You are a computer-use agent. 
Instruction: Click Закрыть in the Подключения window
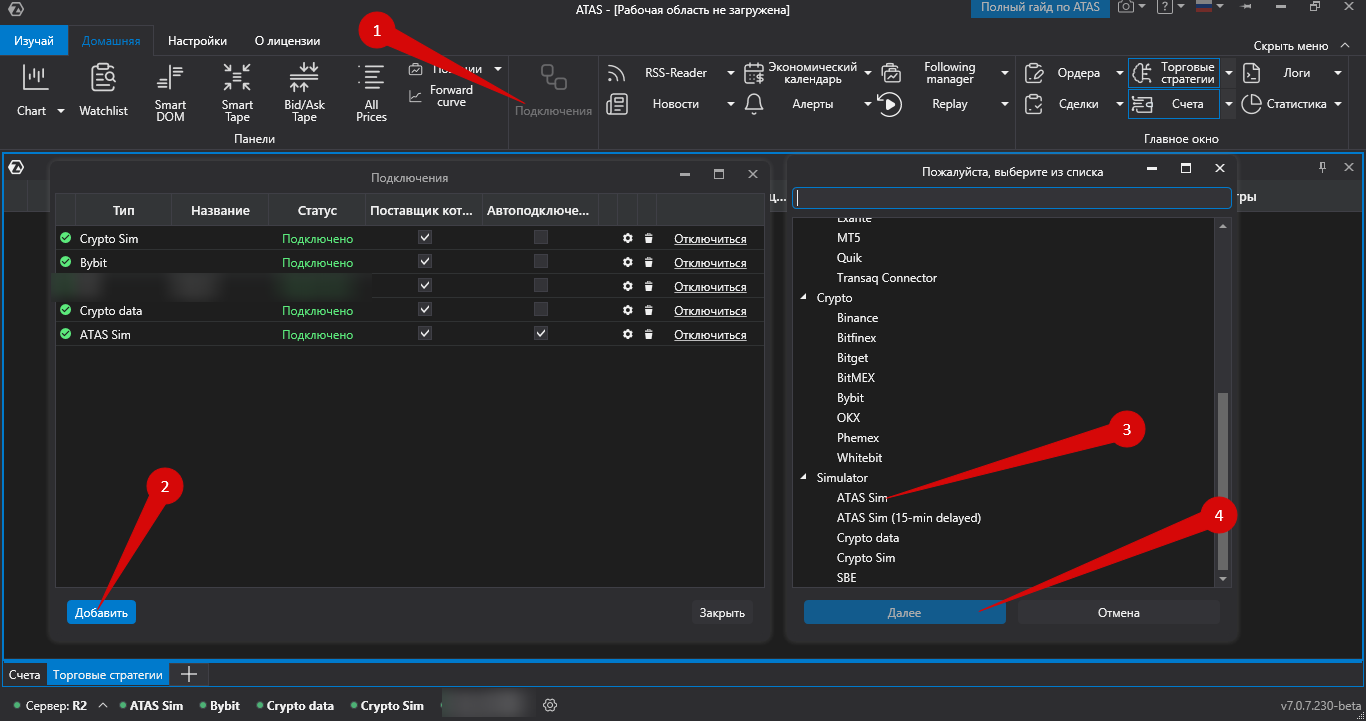coord(722,612)
